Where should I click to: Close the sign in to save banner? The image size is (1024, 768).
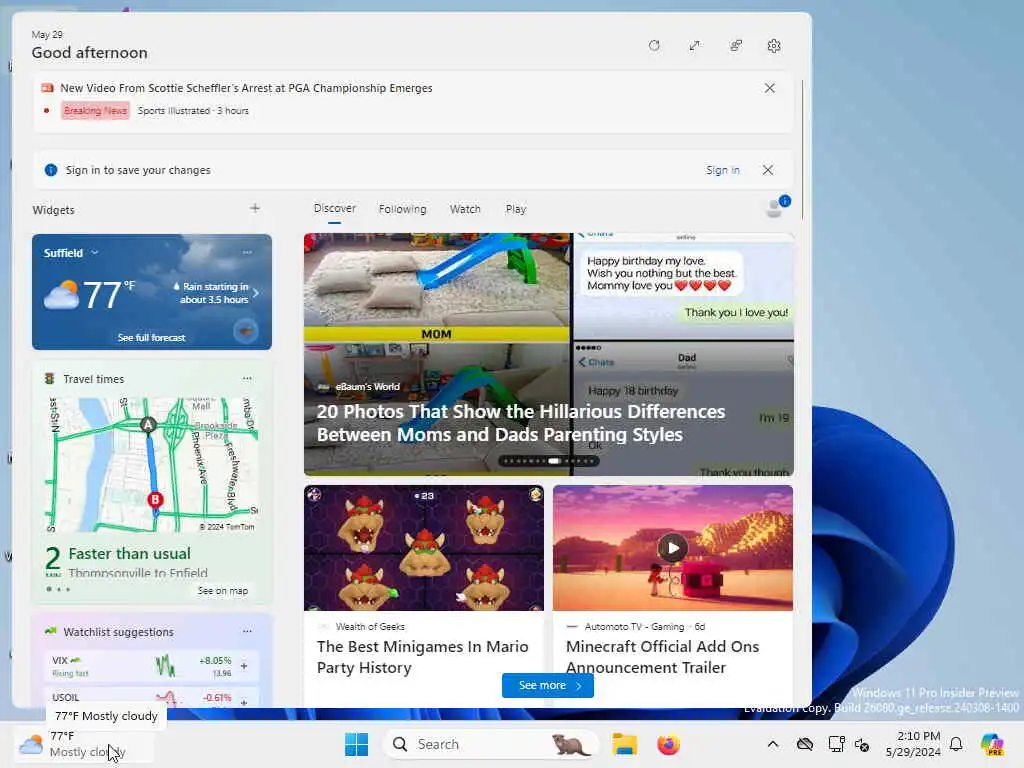tap(768, 170)
